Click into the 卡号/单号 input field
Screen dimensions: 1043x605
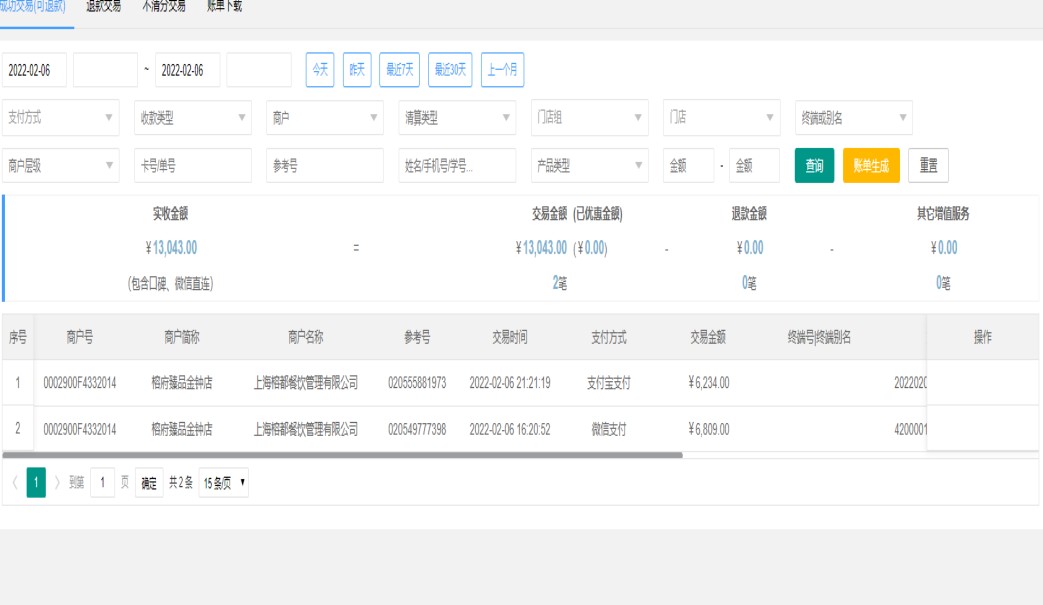tap(193, 166)
